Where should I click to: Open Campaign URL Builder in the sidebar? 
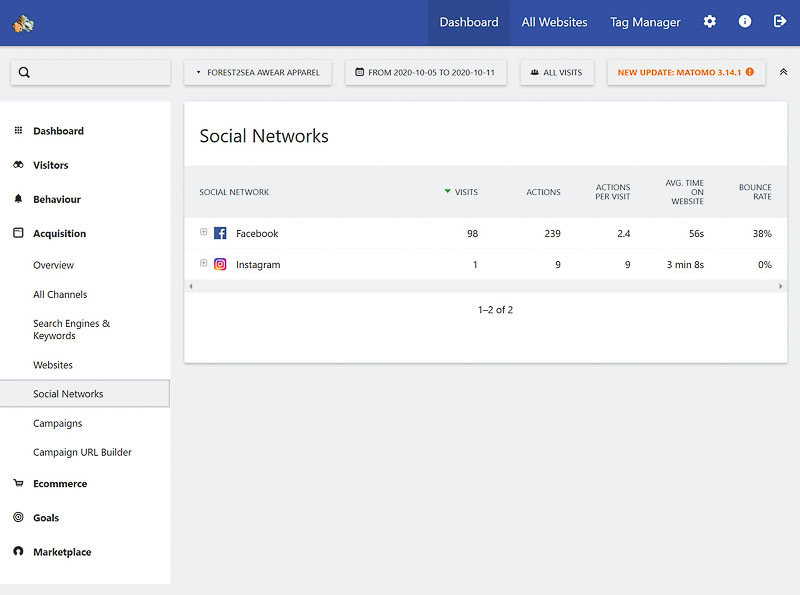pos(82,452)
